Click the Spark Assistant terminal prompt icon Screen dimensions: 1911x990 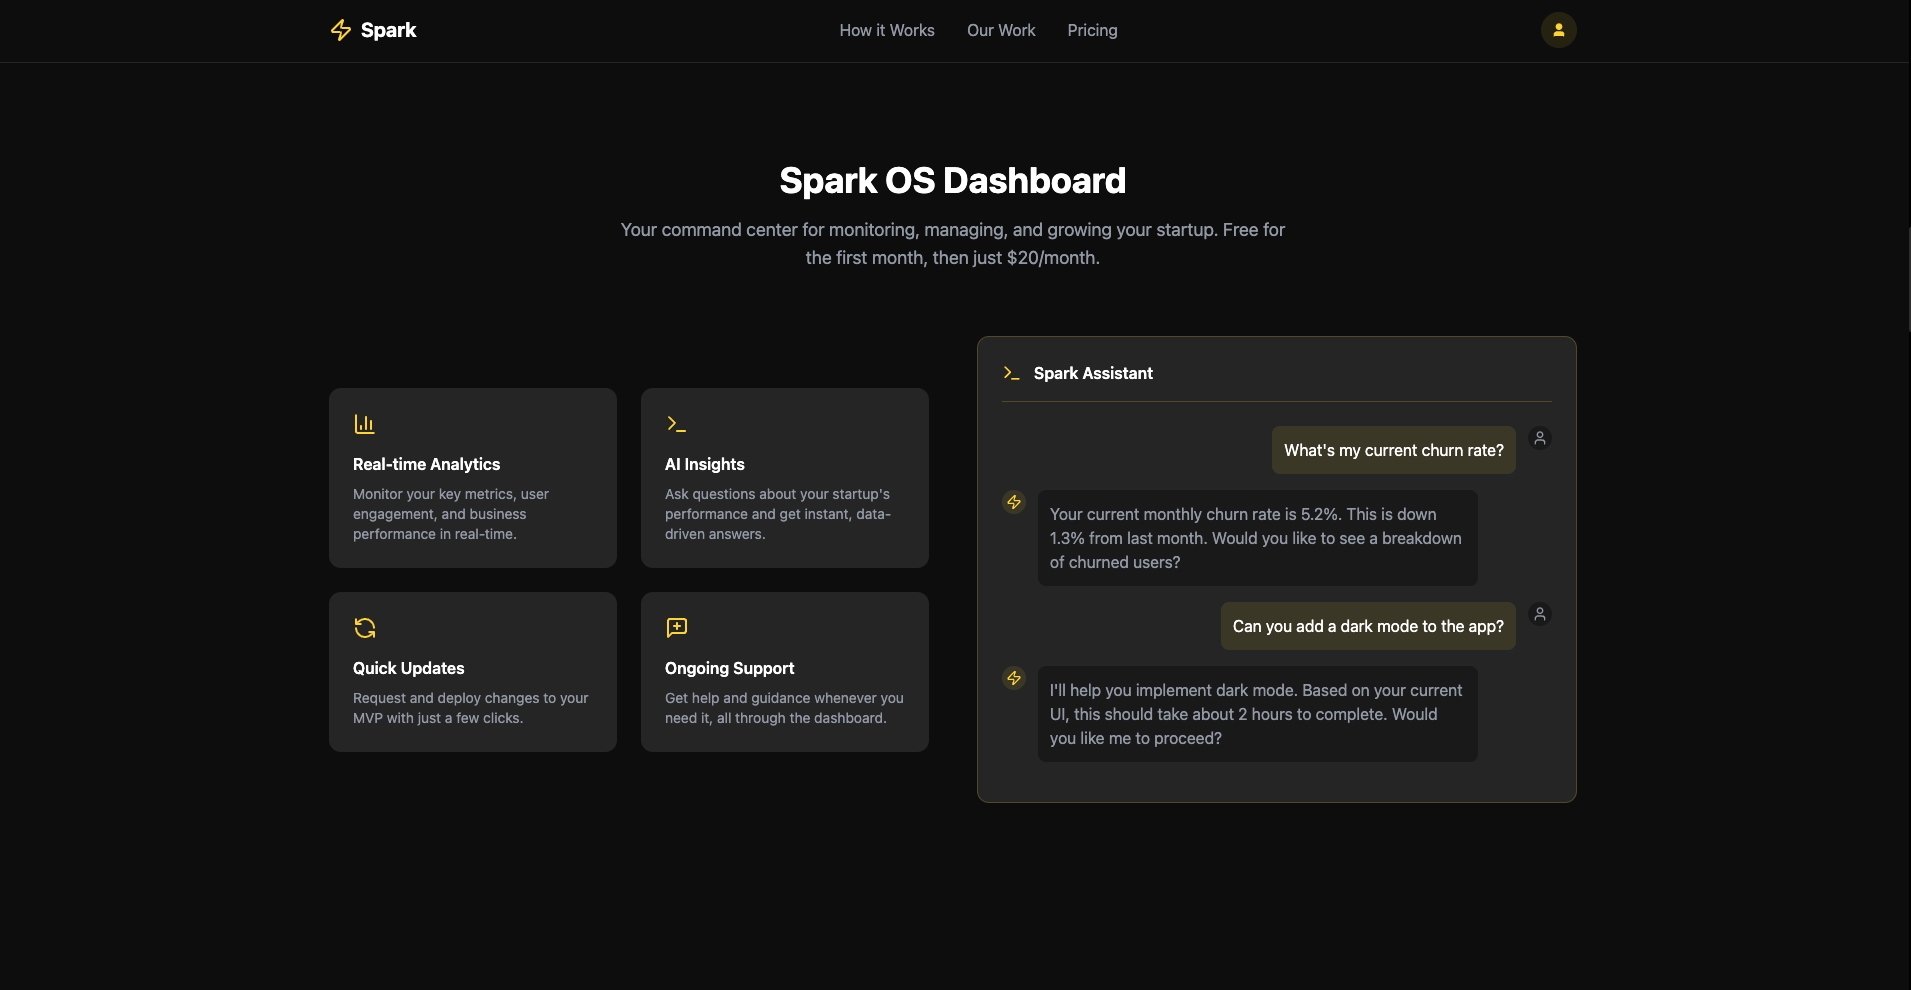1012,372
